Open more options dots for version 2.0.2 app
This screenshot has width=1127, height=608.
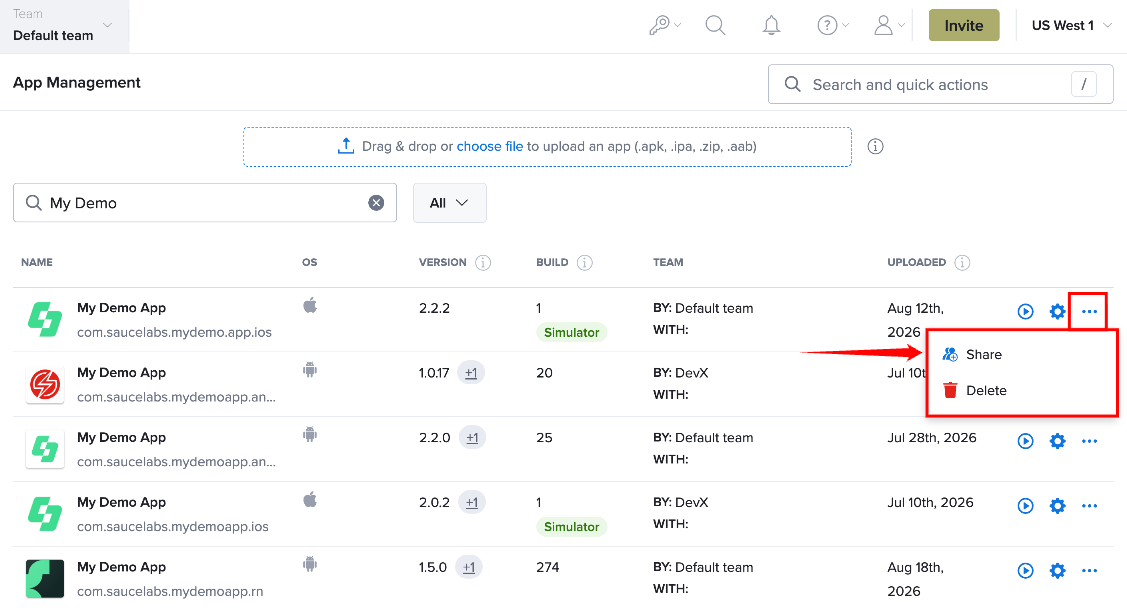click(1089, 505)
